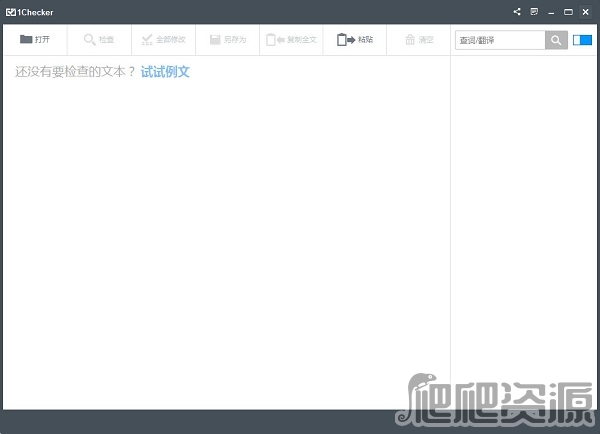Click the 检查 (Check) magnifier icon

90,40
